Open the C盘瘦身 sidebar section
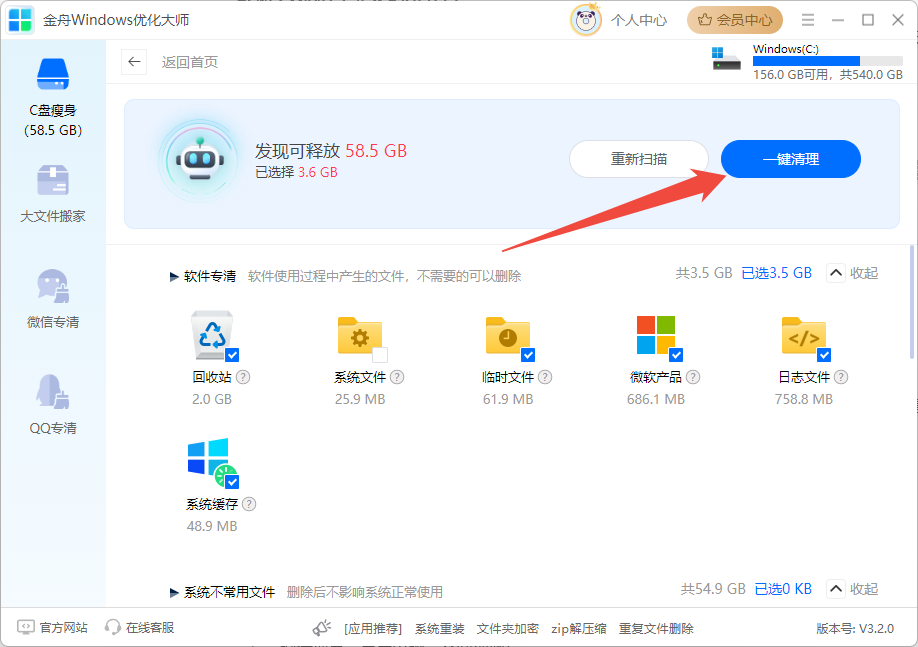The height and width of the screenshot is (647, 918). [53, 97]
